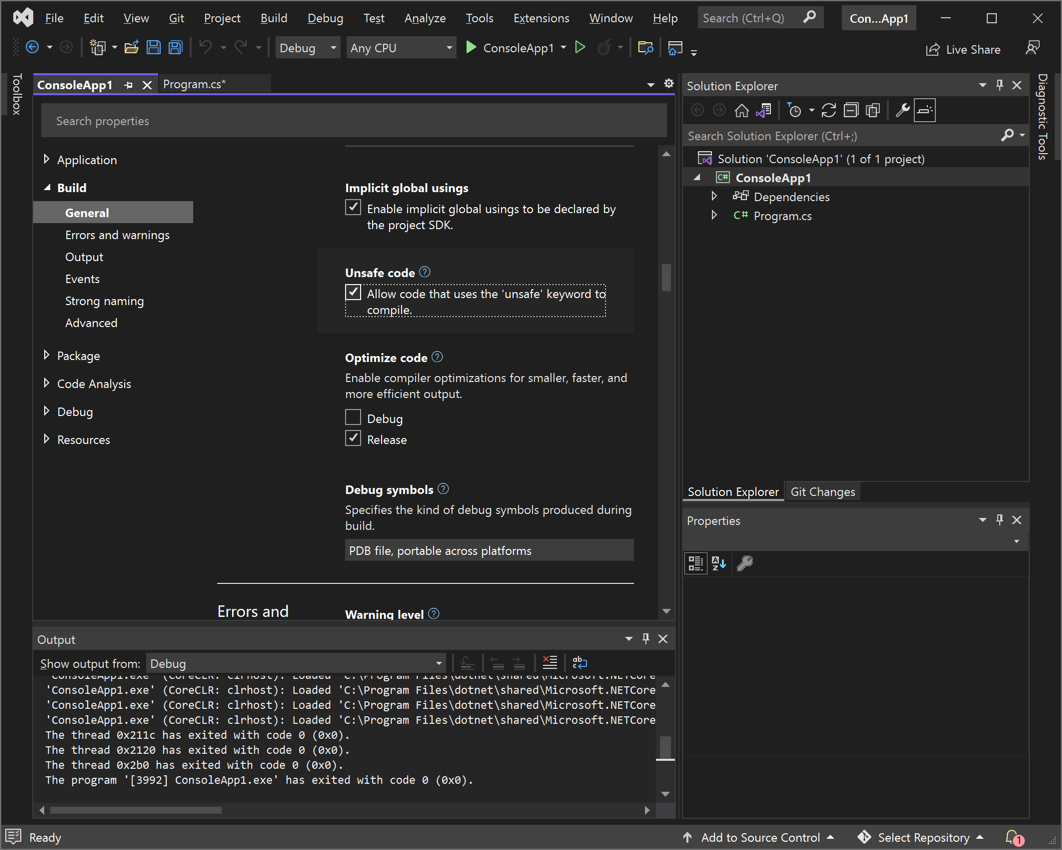Click the Property Pages wrench icon
This screenshot has height=850, width=1062.
tap(744, 563)
